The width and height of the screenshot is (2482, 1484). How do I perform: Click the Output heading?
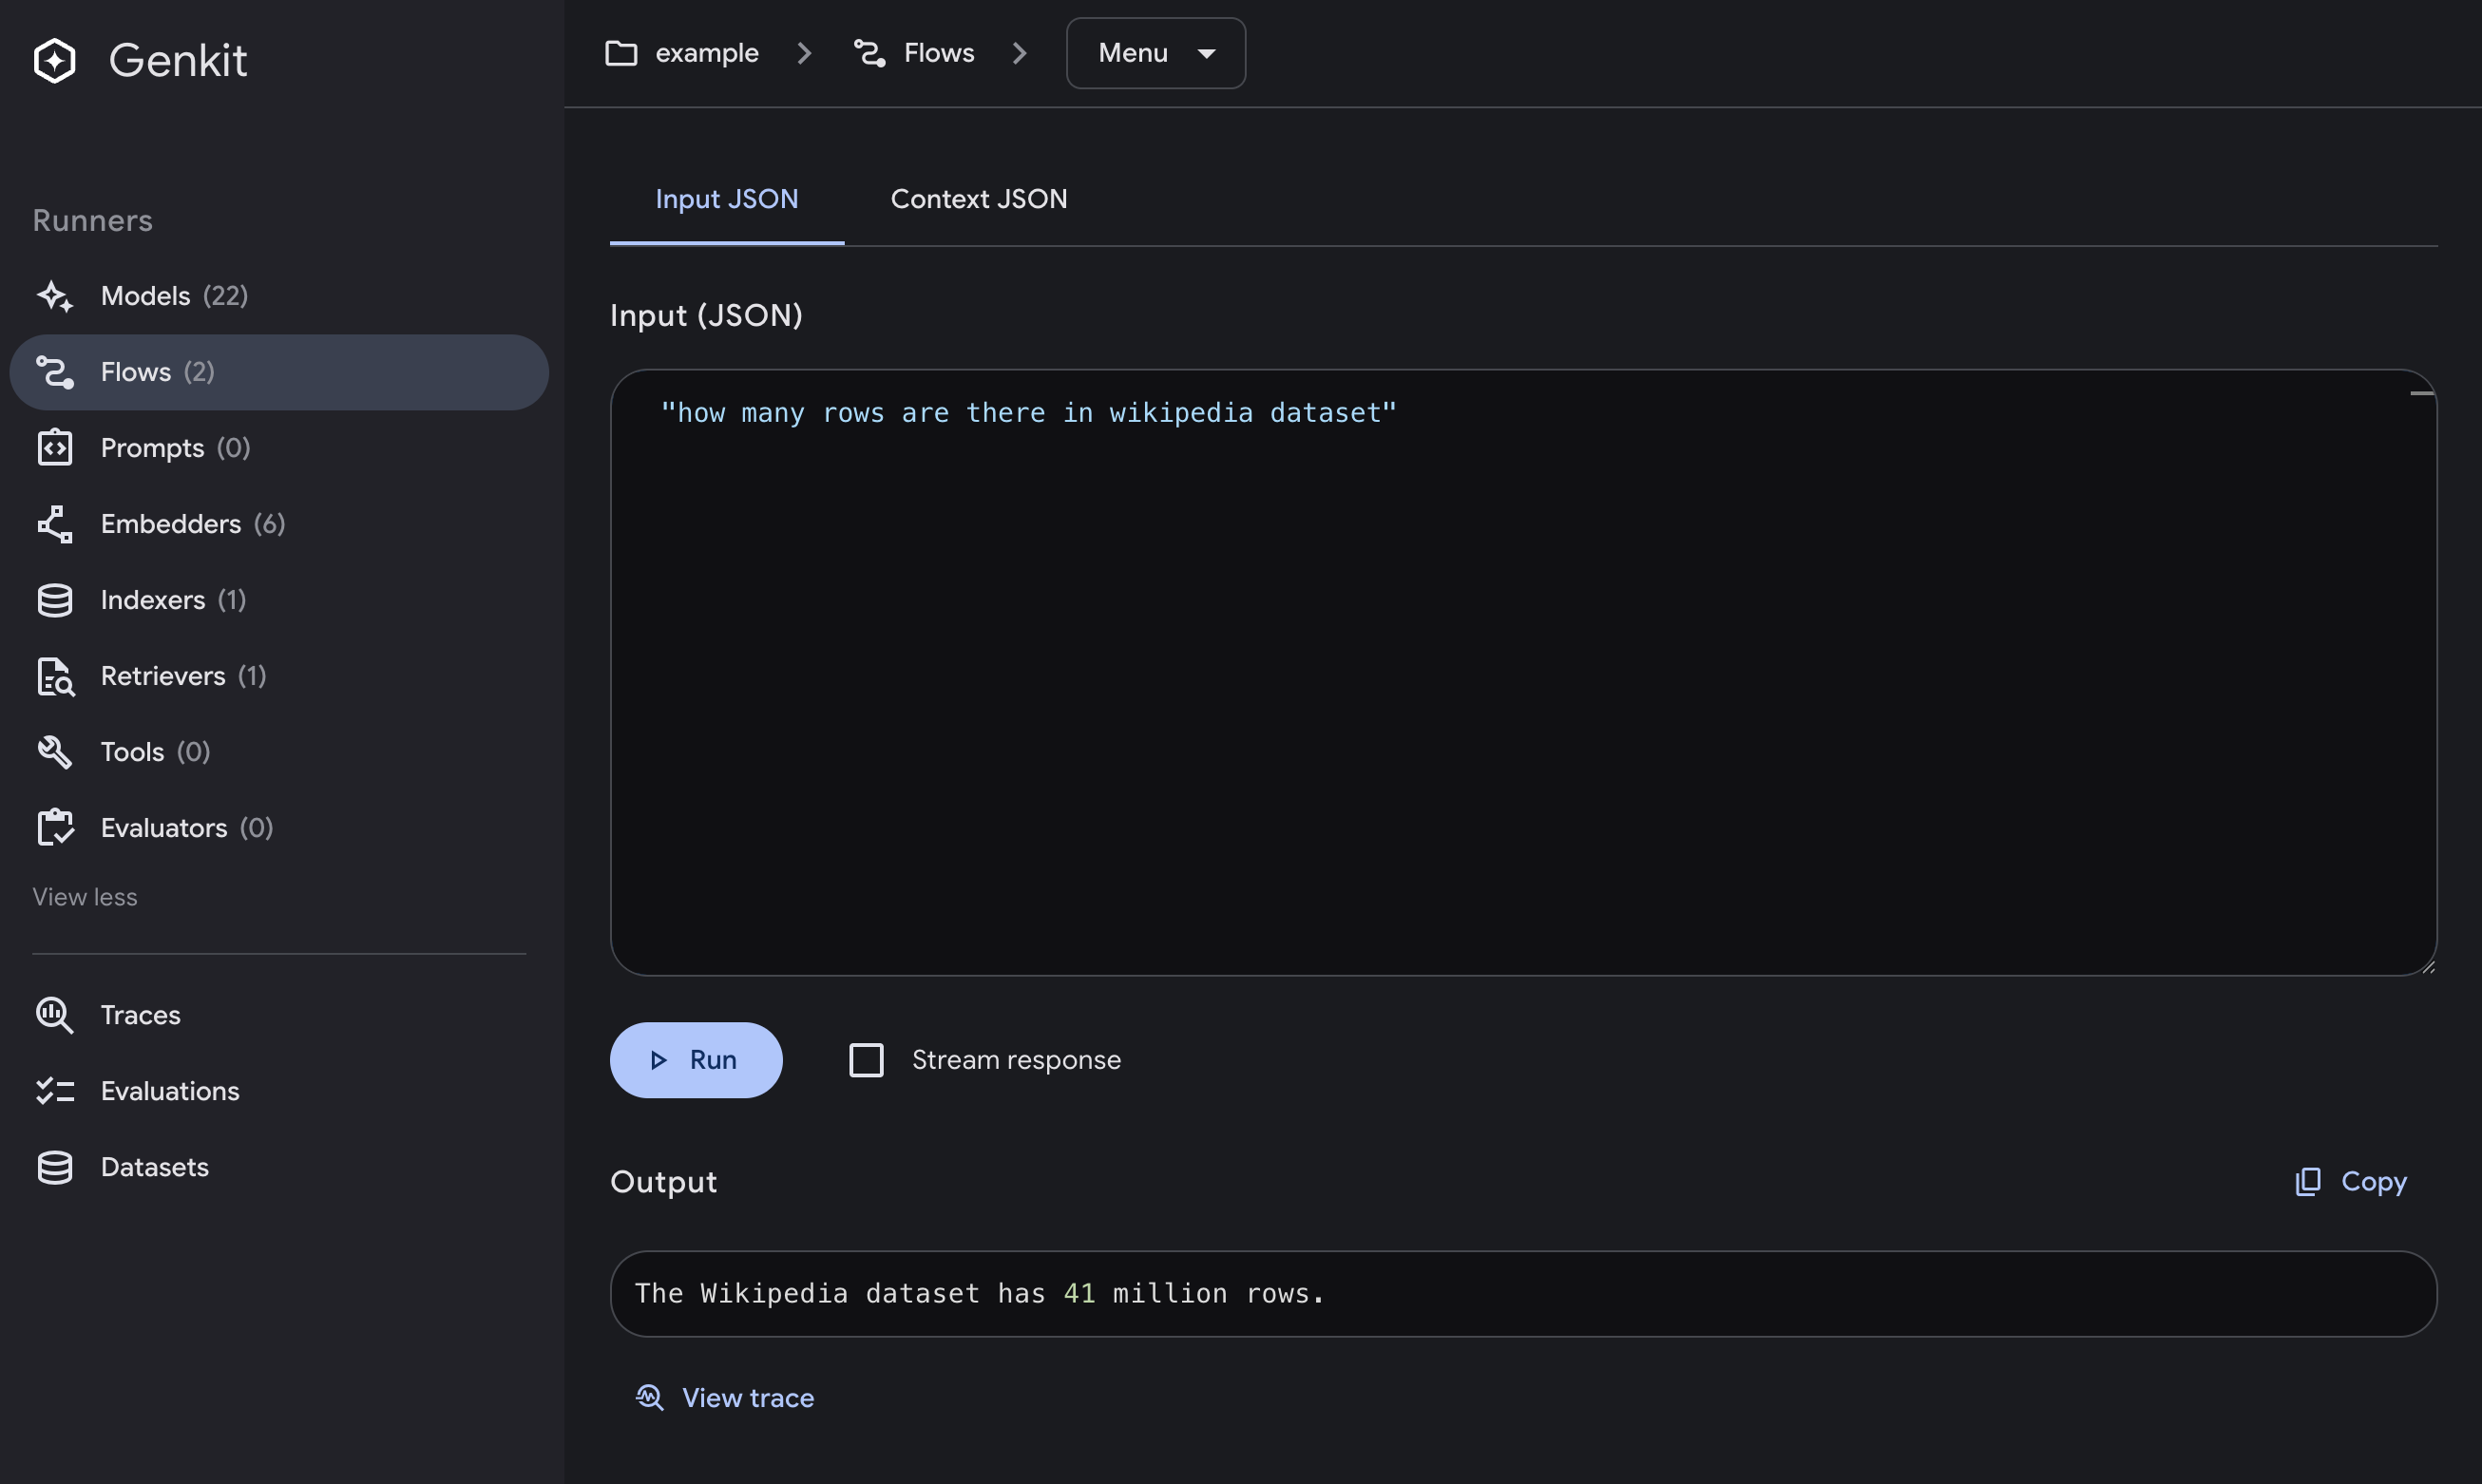coord(663,1182)
